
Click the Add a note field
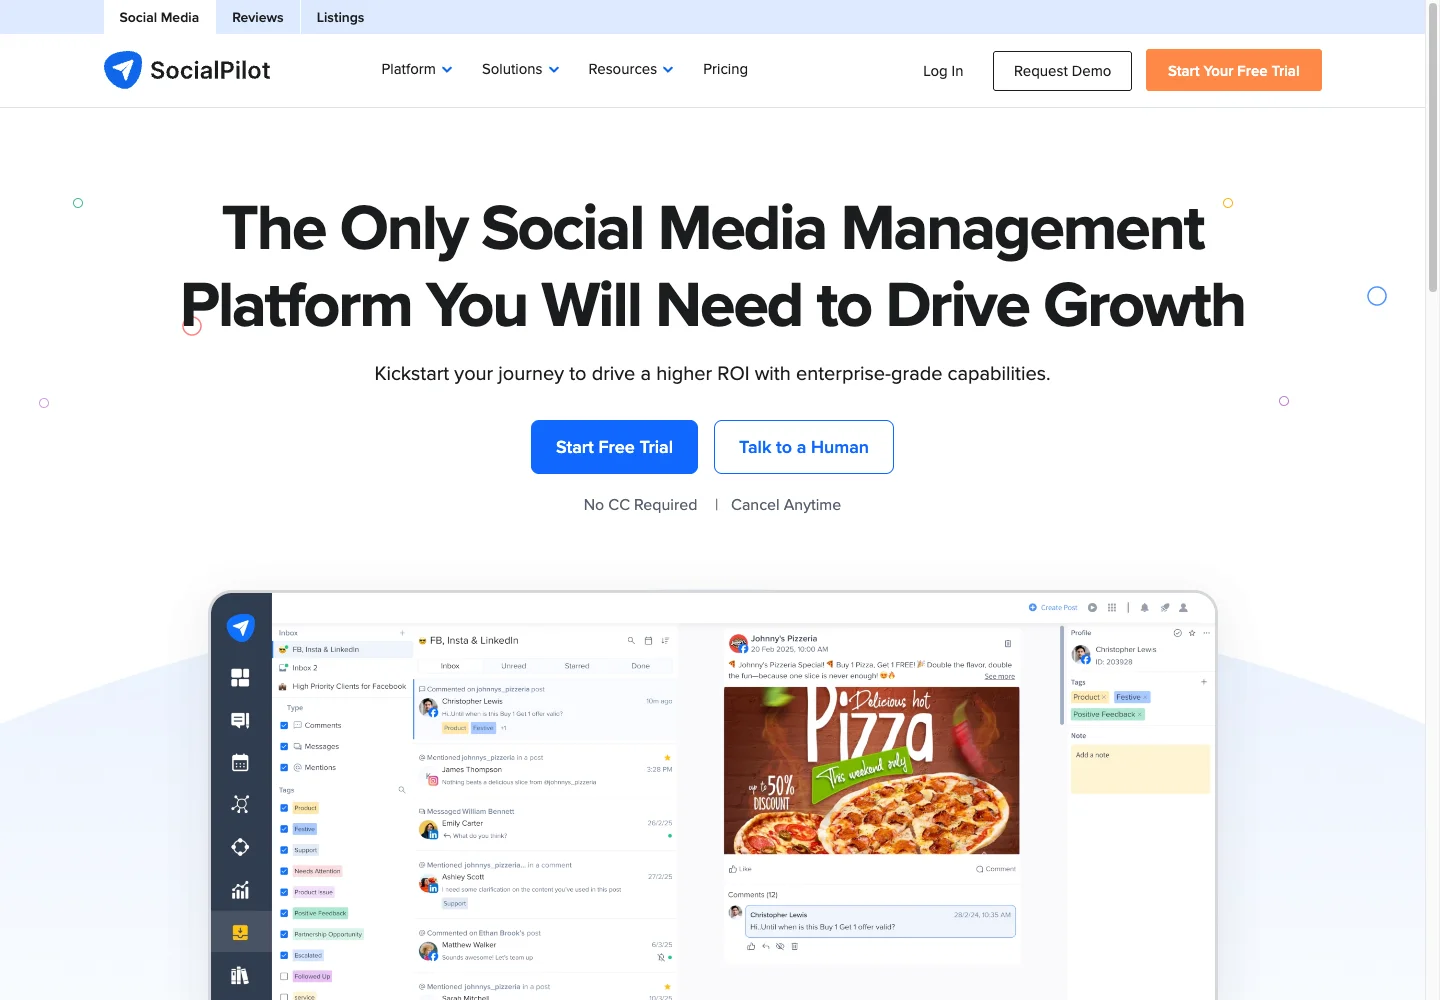(x=1140, y=769)
